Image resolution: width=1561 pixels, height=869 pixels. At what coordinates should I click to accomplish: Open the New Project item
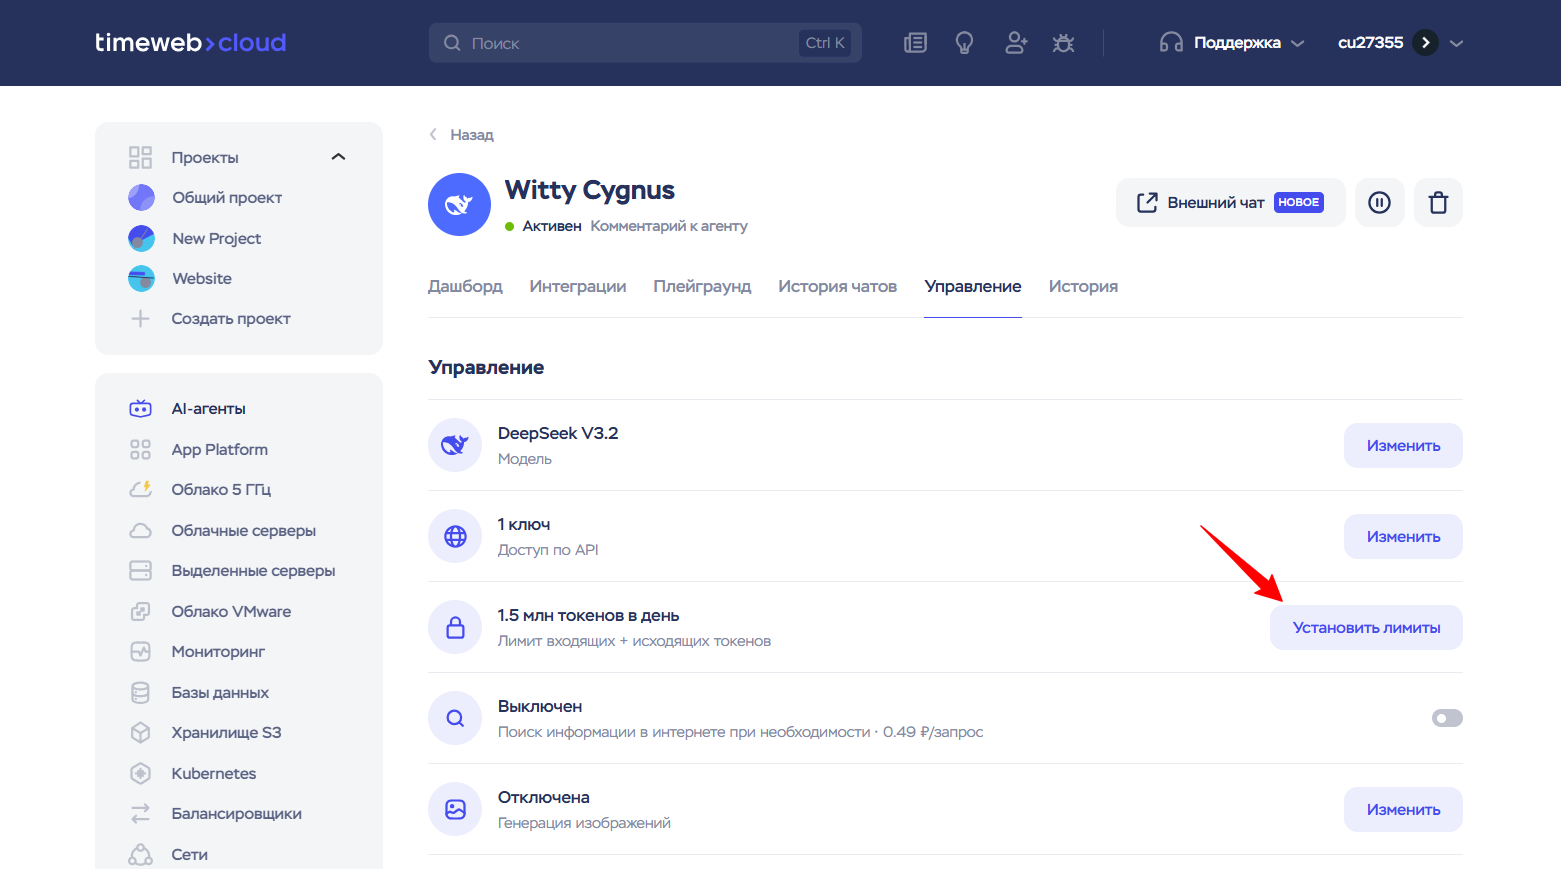216,238
